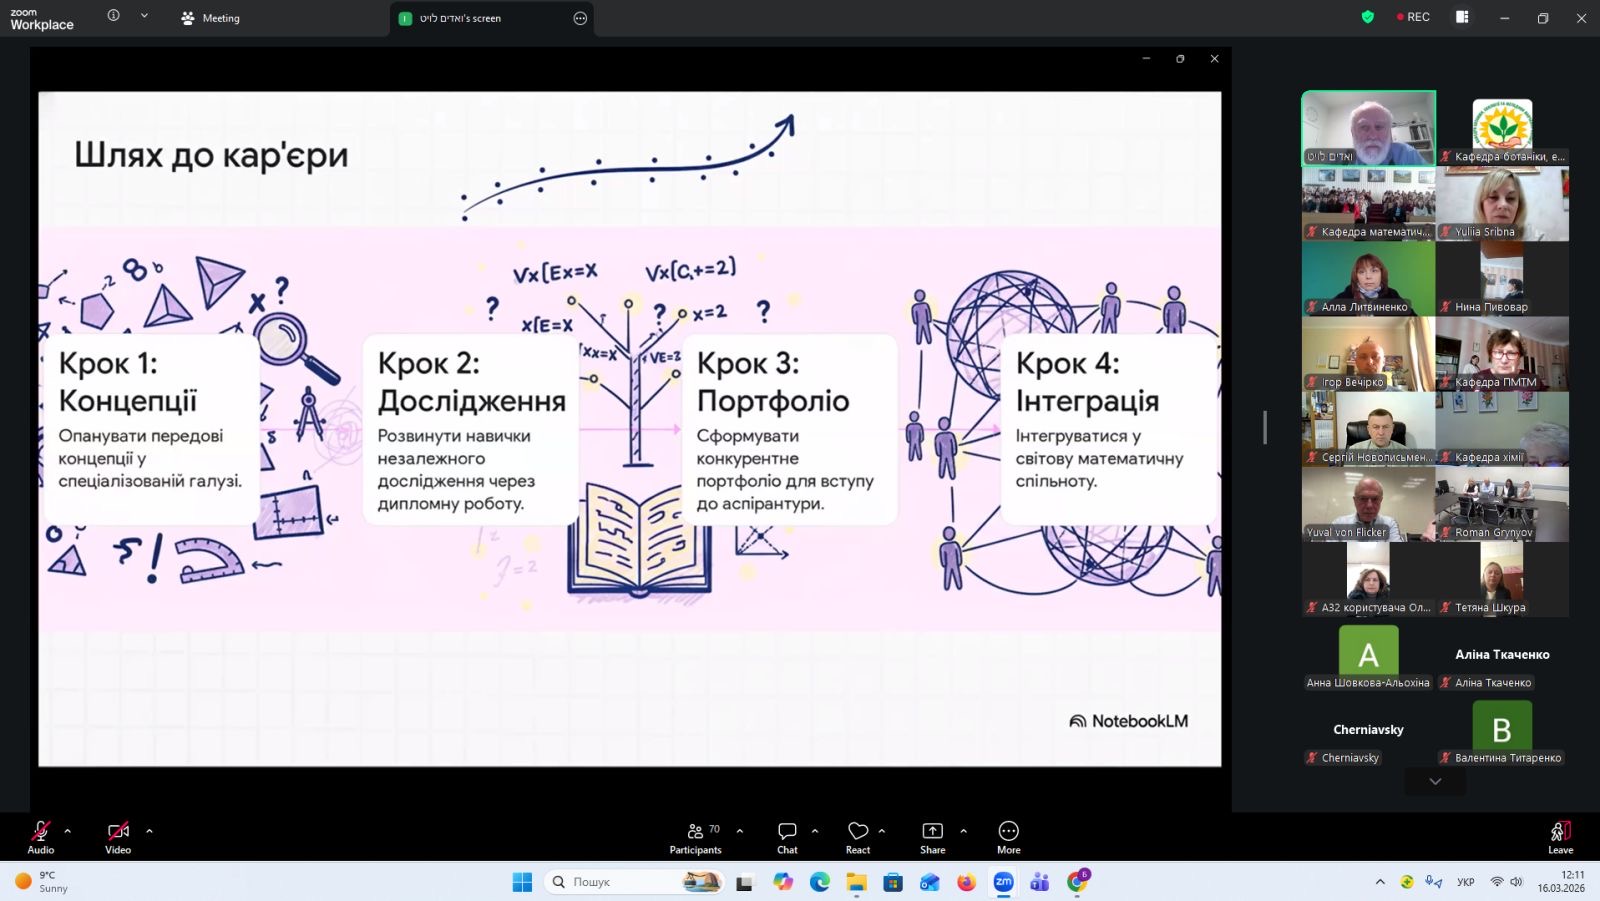This screenshot has height=901, width=1600.
Task: Expand audio settings arrow
Action: tap(68, 831)
